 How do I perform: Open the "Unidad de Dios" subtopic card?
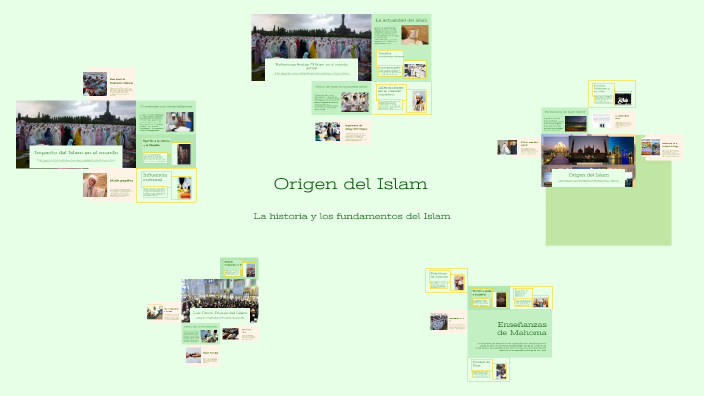(x=488, y=369)
